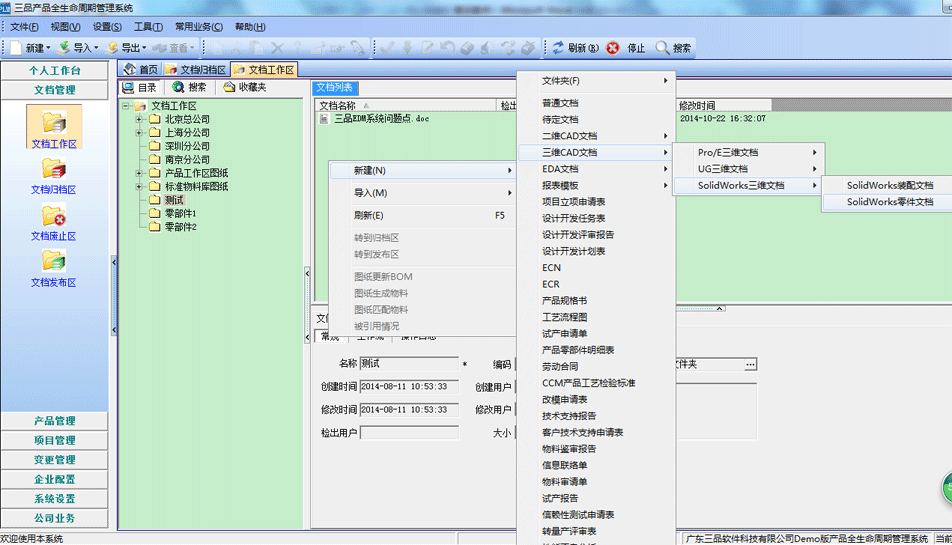Screen dimensions: 952x545
Task: Click the 刷新 refresh toolbar icon
Action: pyautogui.click(x=558, y=48)
